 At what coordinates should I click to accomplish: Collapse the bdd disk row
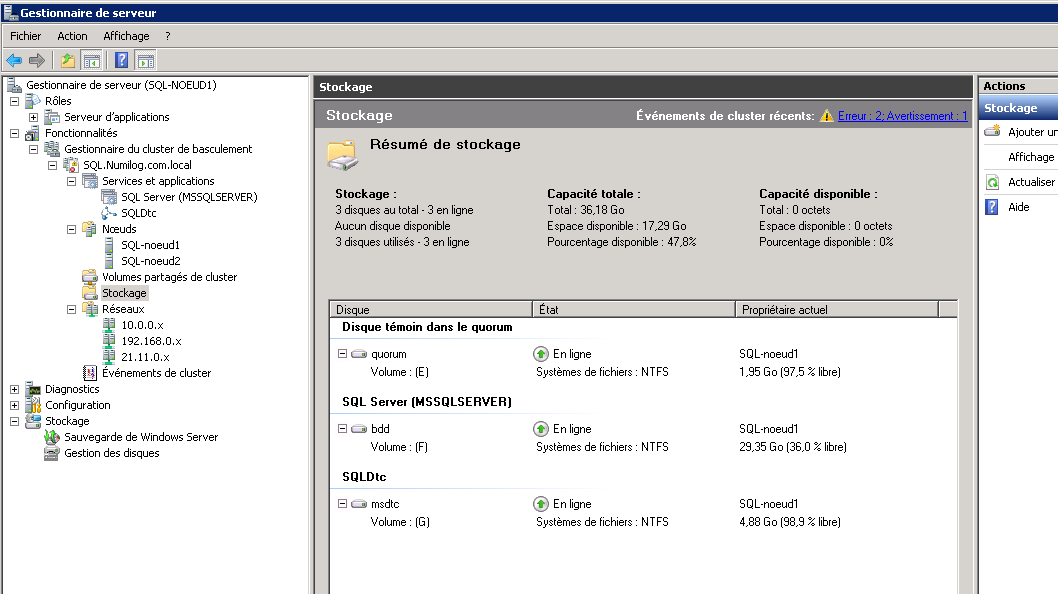point(342,429)
